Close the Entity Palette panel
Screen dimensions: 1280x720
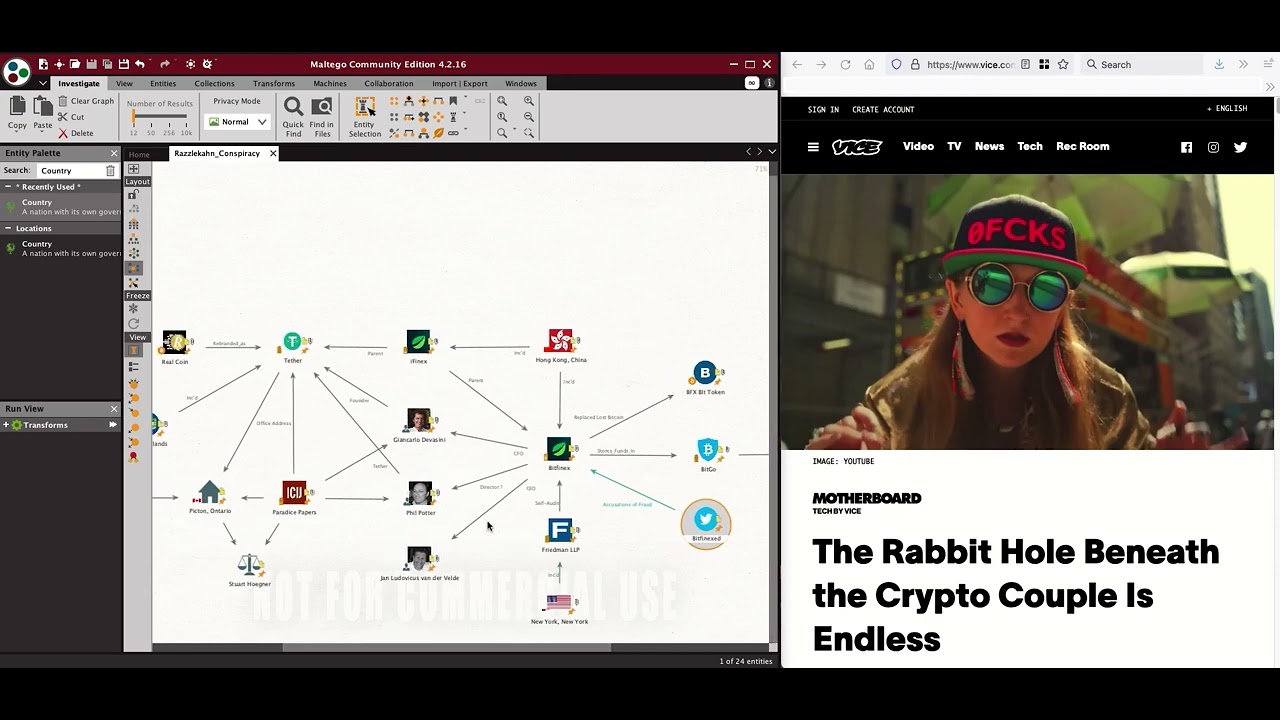click(x=114, y=153)
